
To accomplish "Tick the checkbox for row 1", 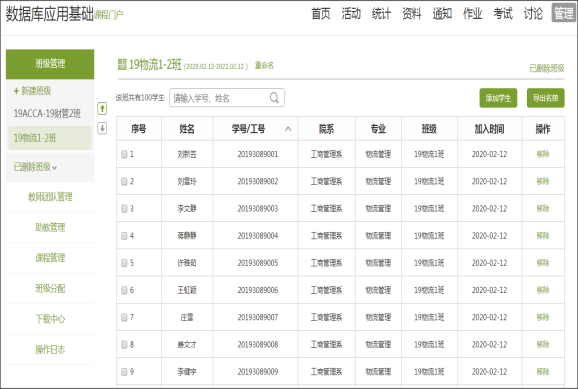I will tap(124, 154).
